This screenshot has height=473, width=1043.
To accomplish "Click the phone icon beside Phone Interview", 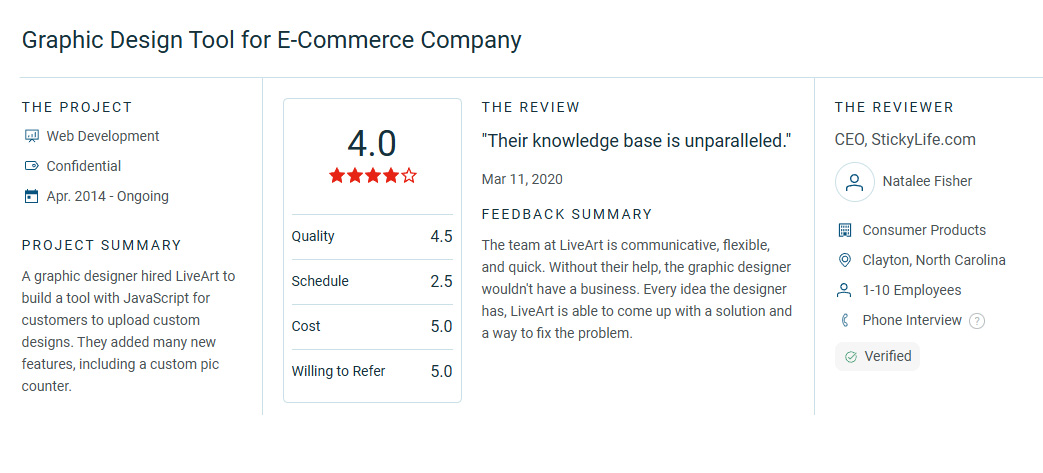I will click(x=845, y=321).
